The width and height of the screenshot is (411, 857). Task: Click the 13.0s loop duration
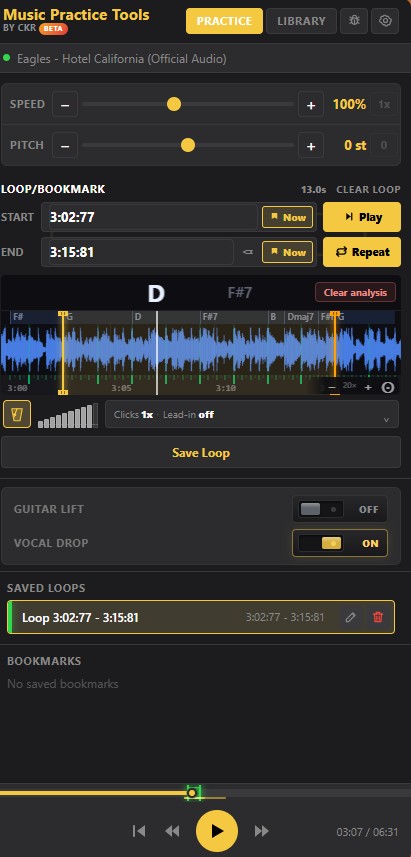[313, 190]
